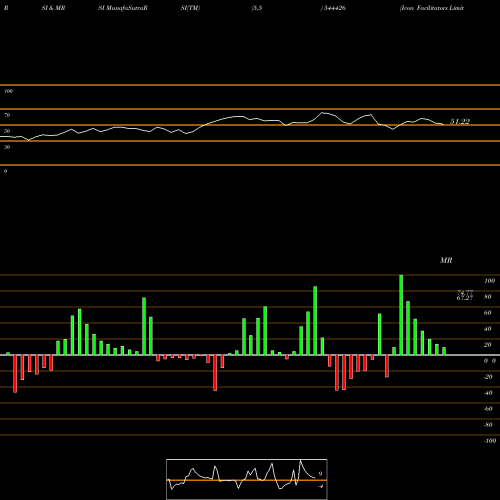Click the '-40' label on the MR axis
Image resolution: width=500 pixels, height=500 pixels.
pyautogui.click(x=488, y=393)
